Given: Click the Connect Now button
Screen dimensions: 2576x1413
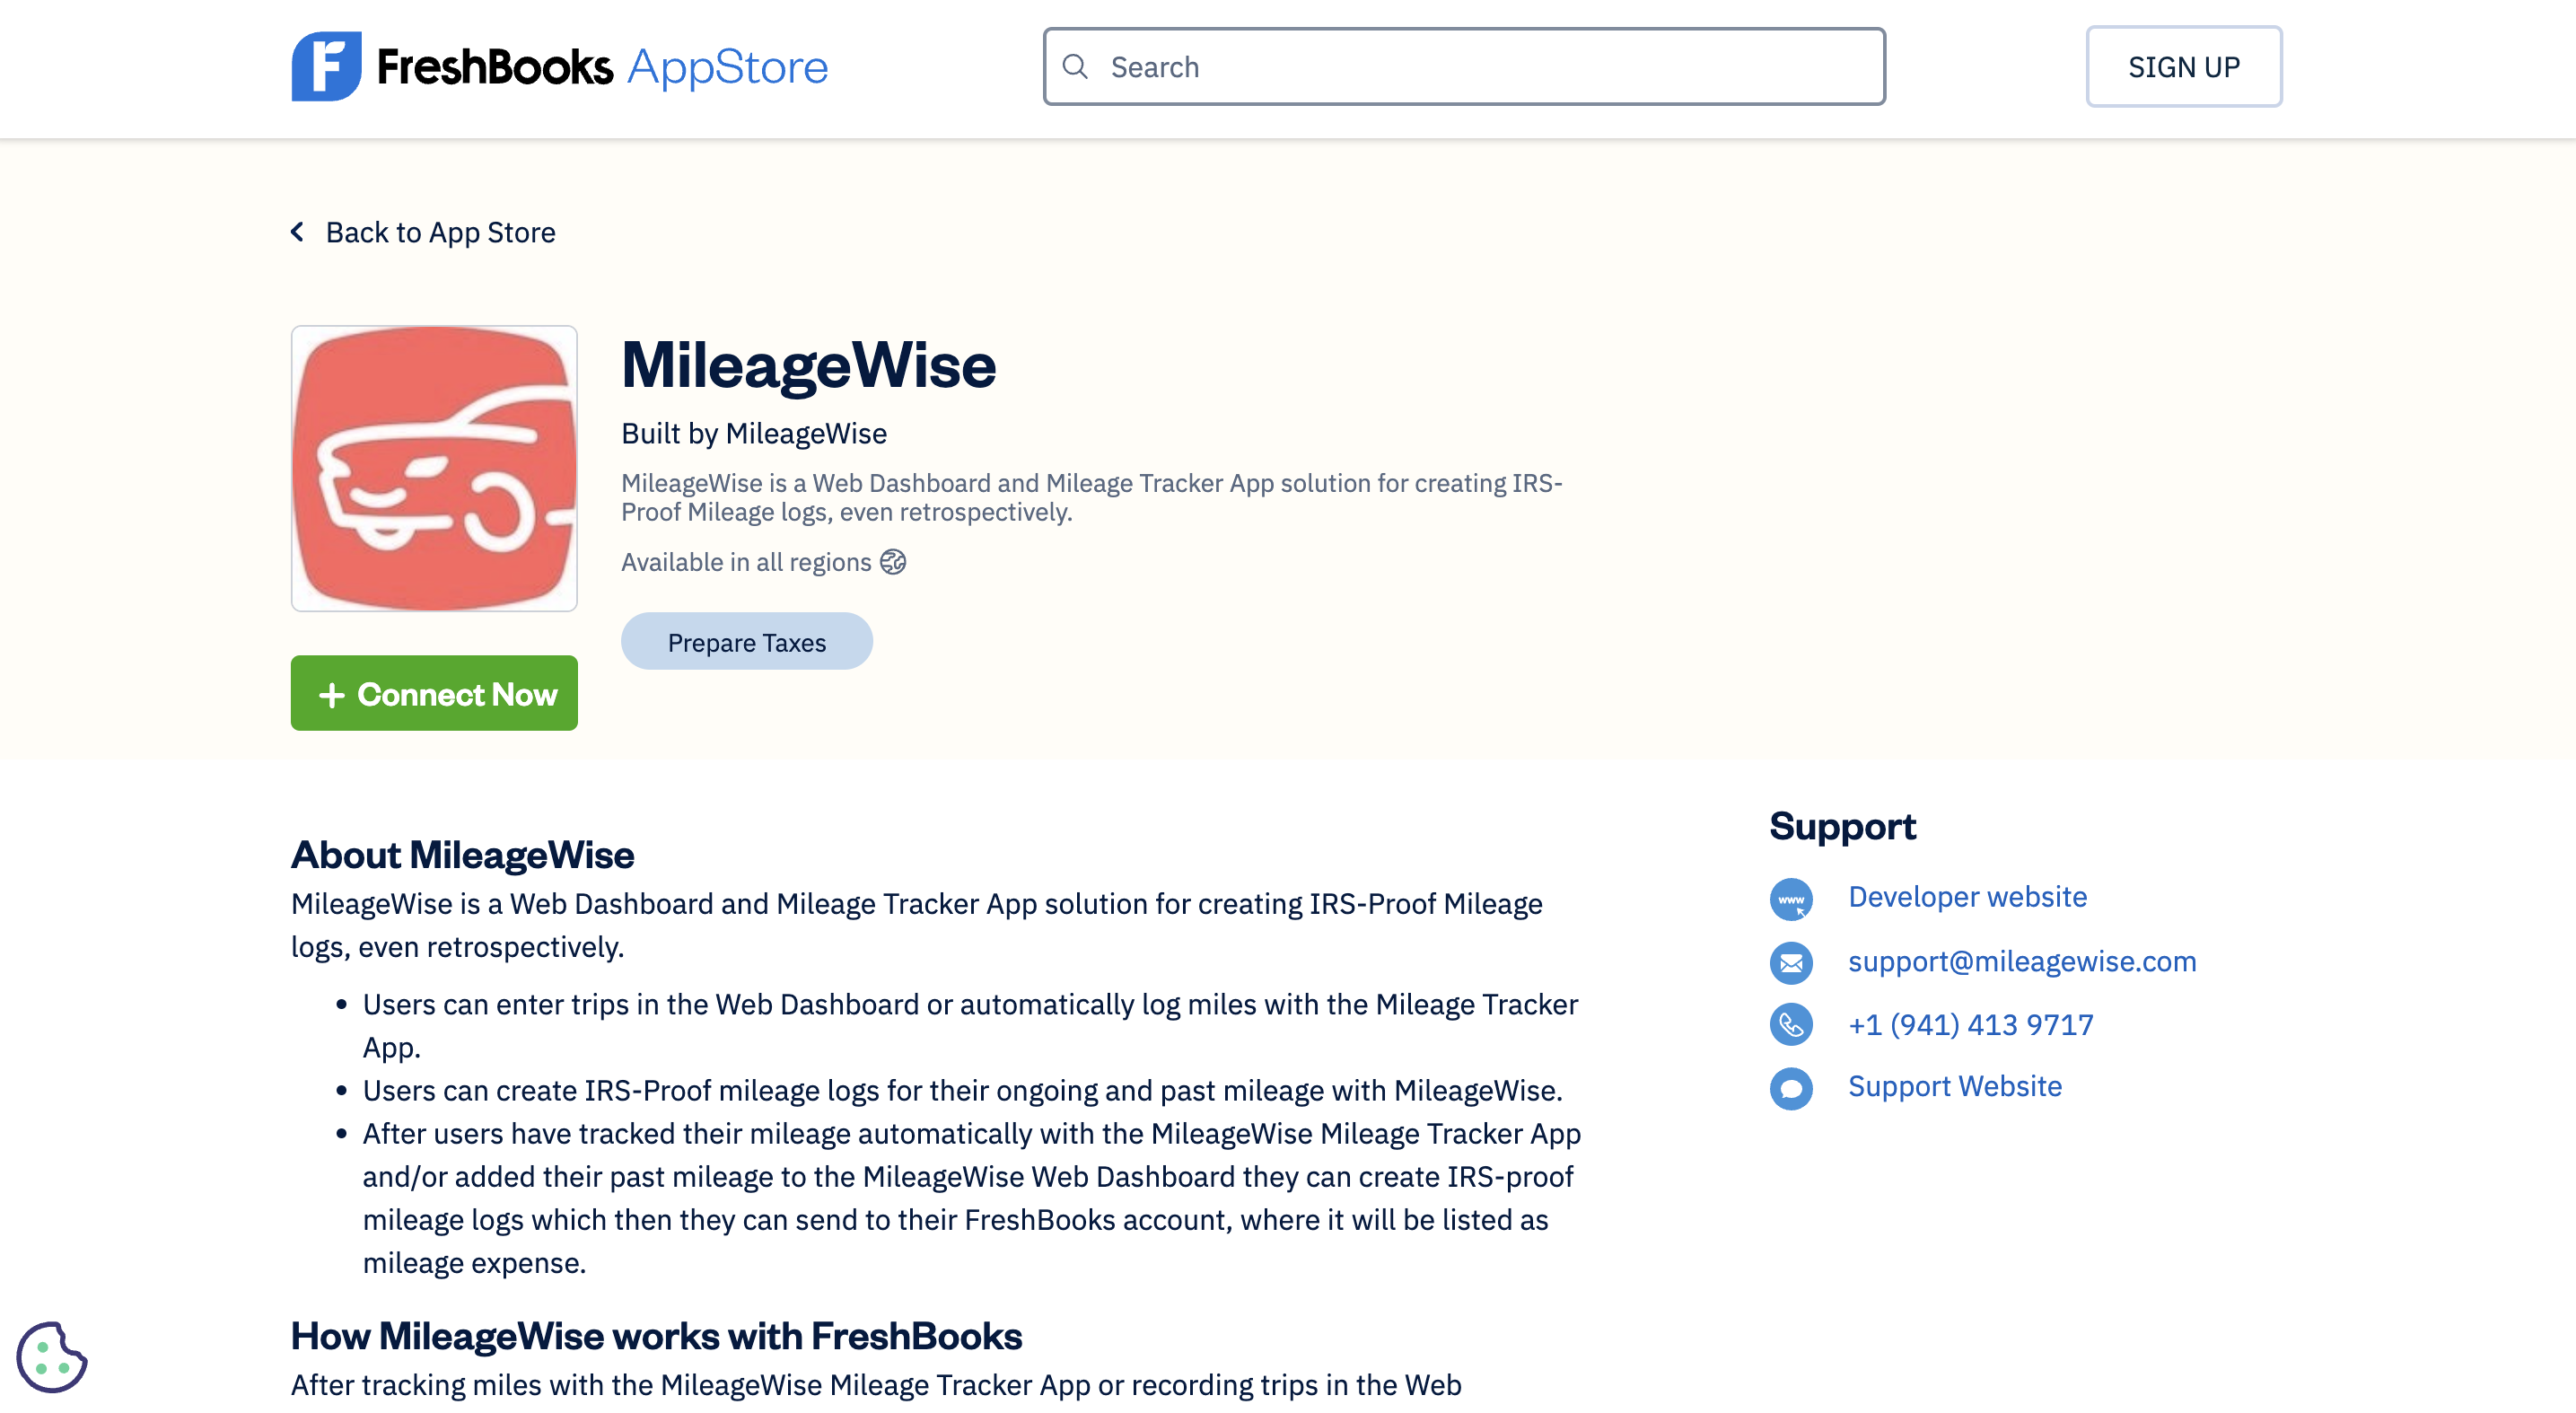Looking at the screenshot, I should 434,691.
